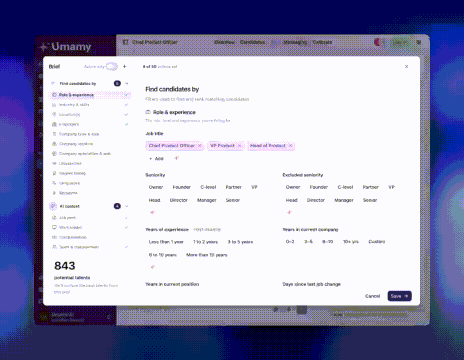This screenshot has height=360, width=464.
Task: Toggle the switch next to Brief header
Action: pyautogui.click(x=112, y=67)
